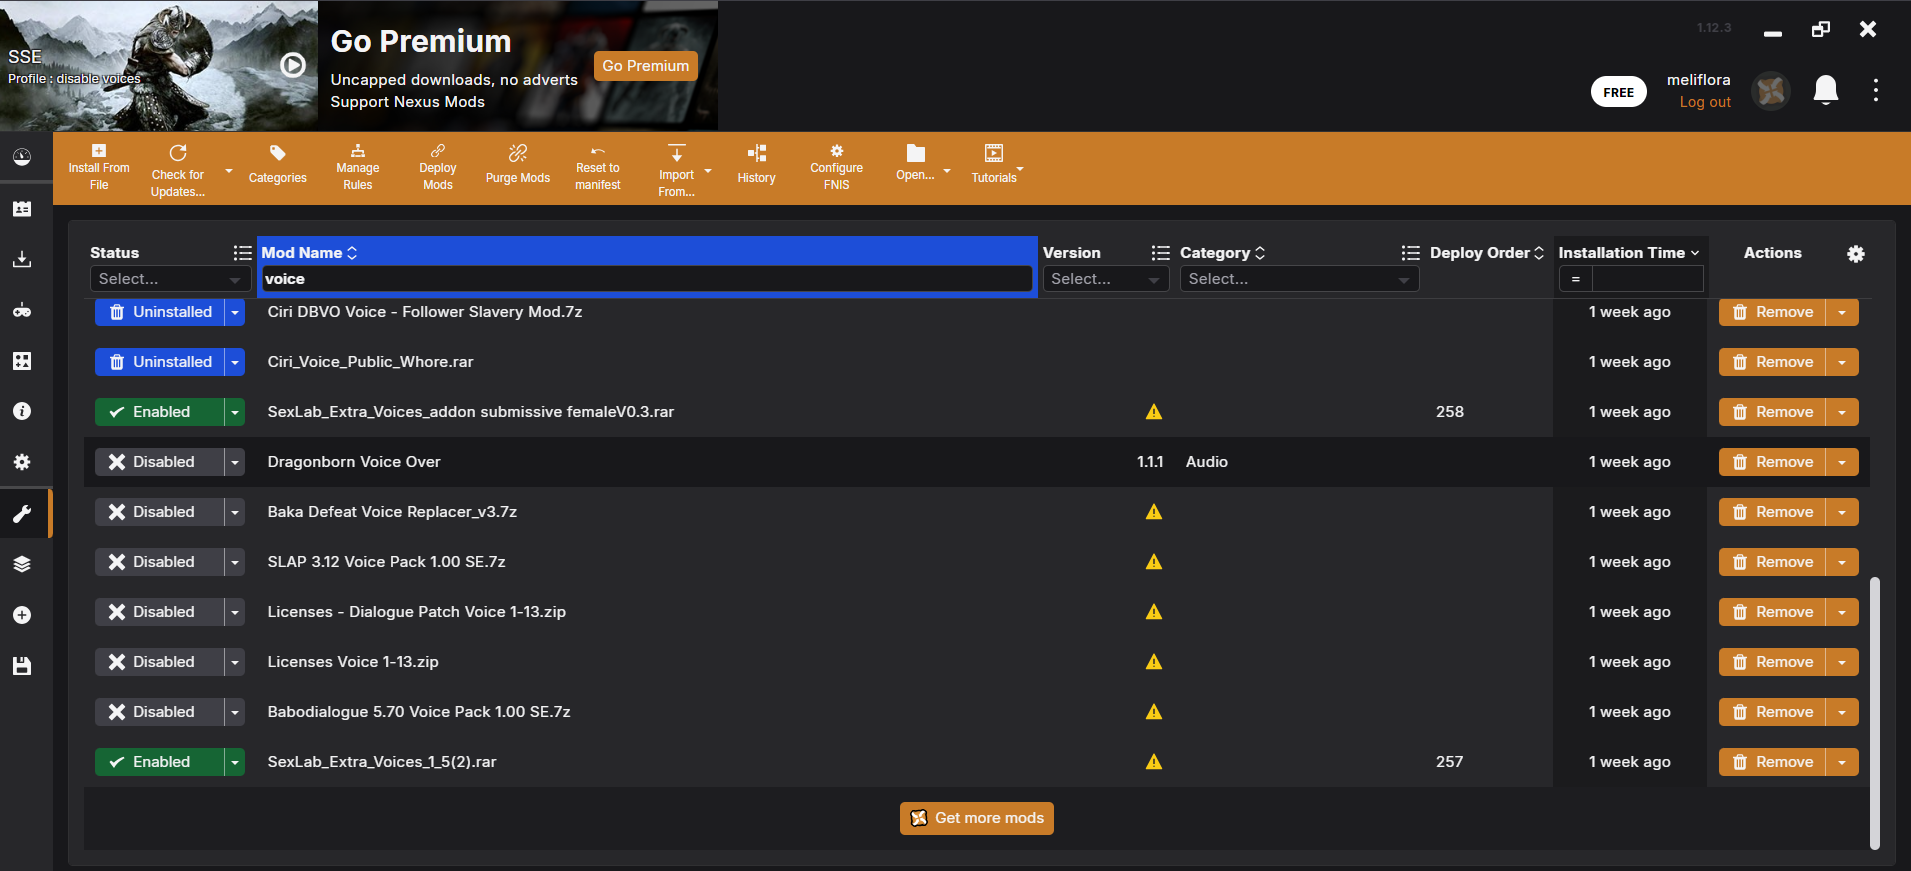The height and width of the screenshot is (871, 1911).
Task: Click Configure FNIS
Action: [837, 168]
